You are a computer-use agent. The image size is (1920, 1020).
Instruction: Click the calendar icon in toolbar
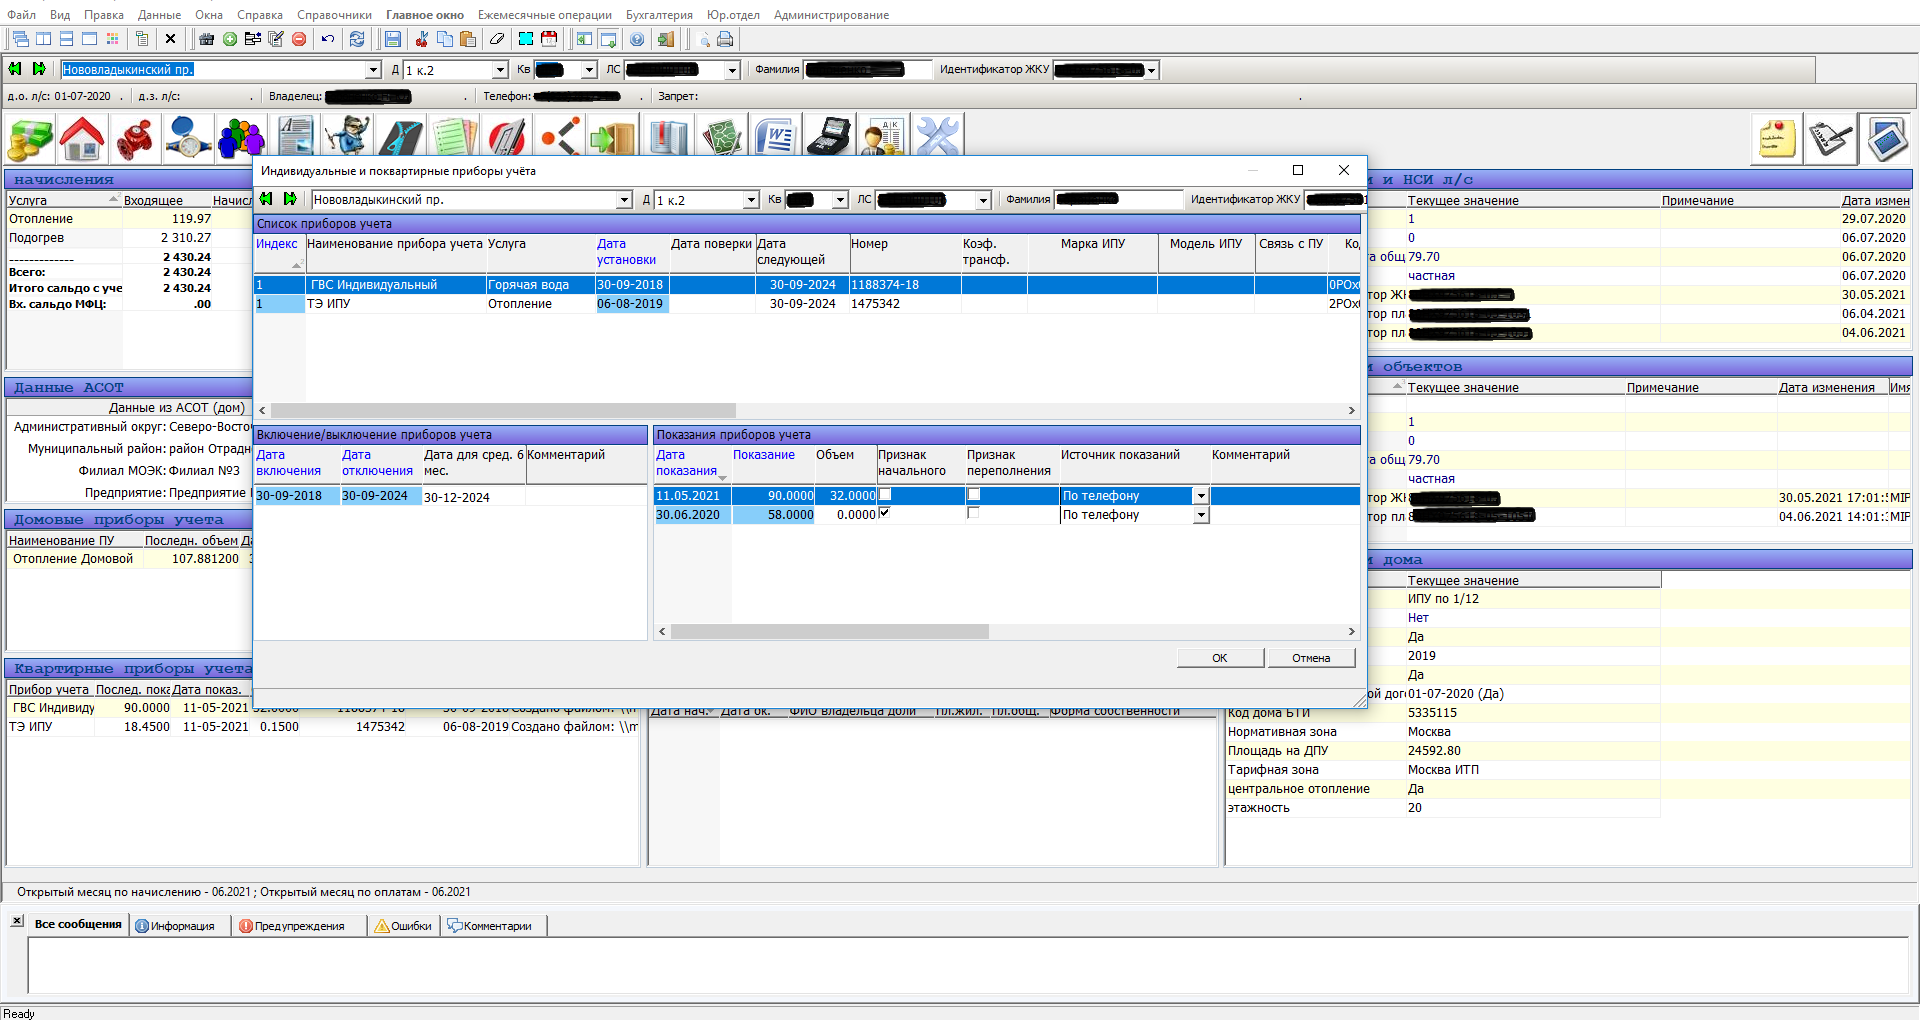(x=549, y=39)
